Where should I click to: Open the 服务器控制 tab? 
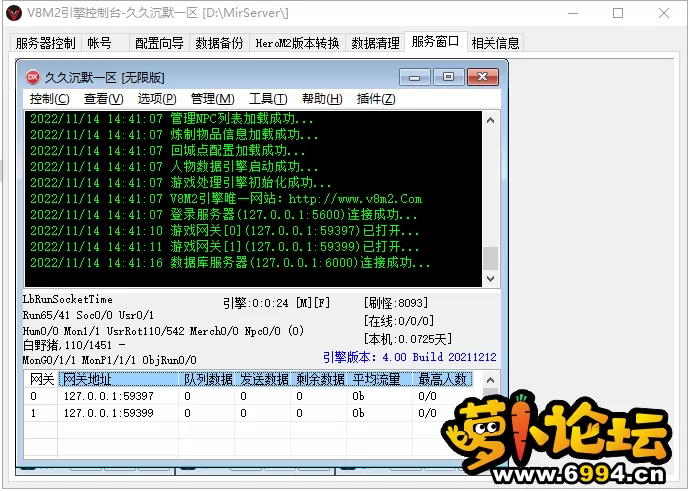[45, 43]
